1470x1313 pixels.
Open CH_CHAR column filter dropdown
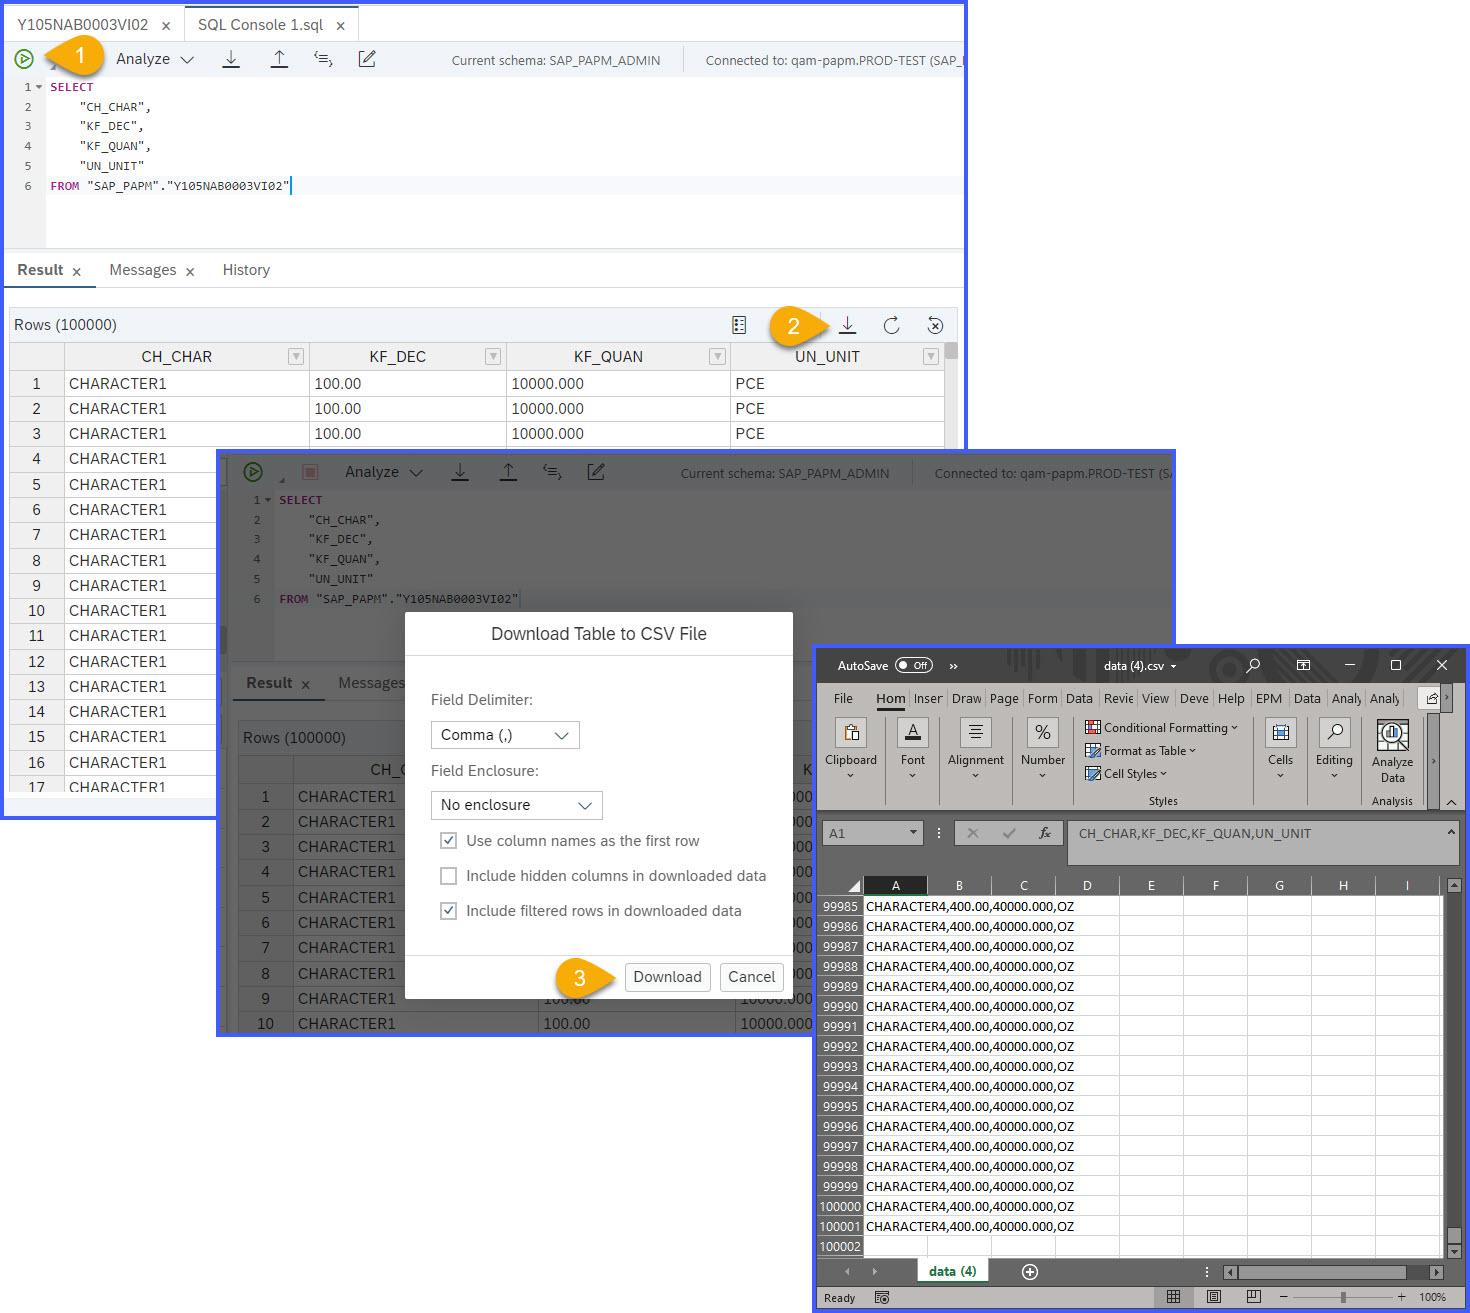[x=296, y=357]
